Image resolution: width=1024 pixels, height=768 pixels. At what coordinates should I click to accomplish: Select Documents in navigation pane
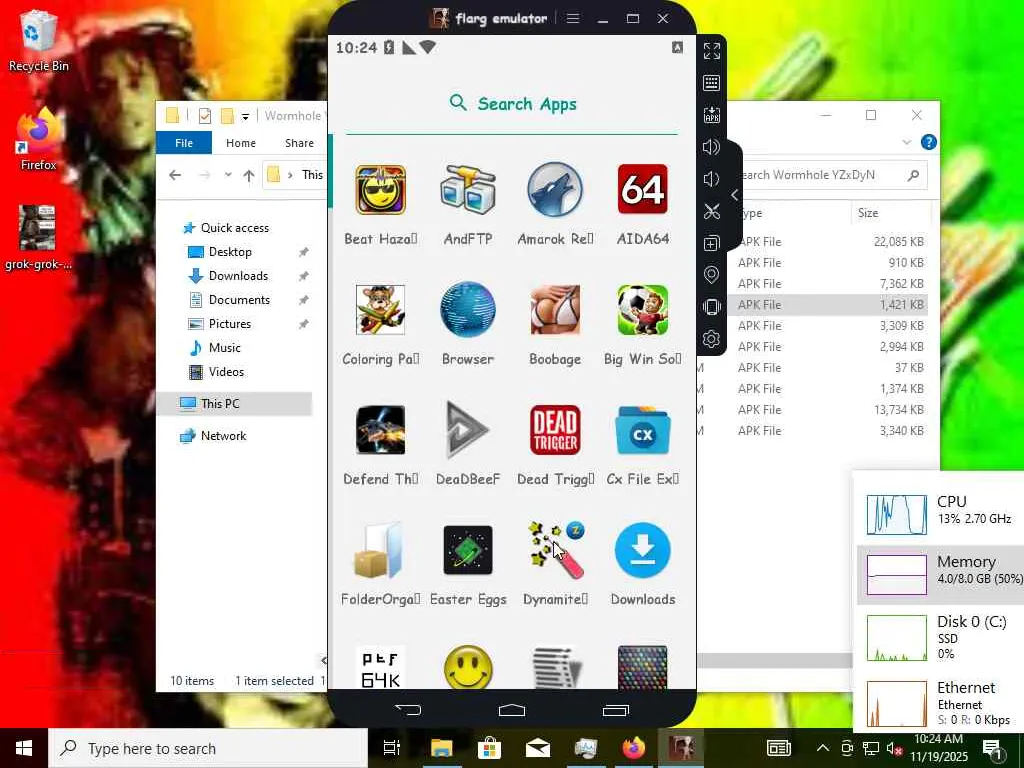[x=239, y=300]
